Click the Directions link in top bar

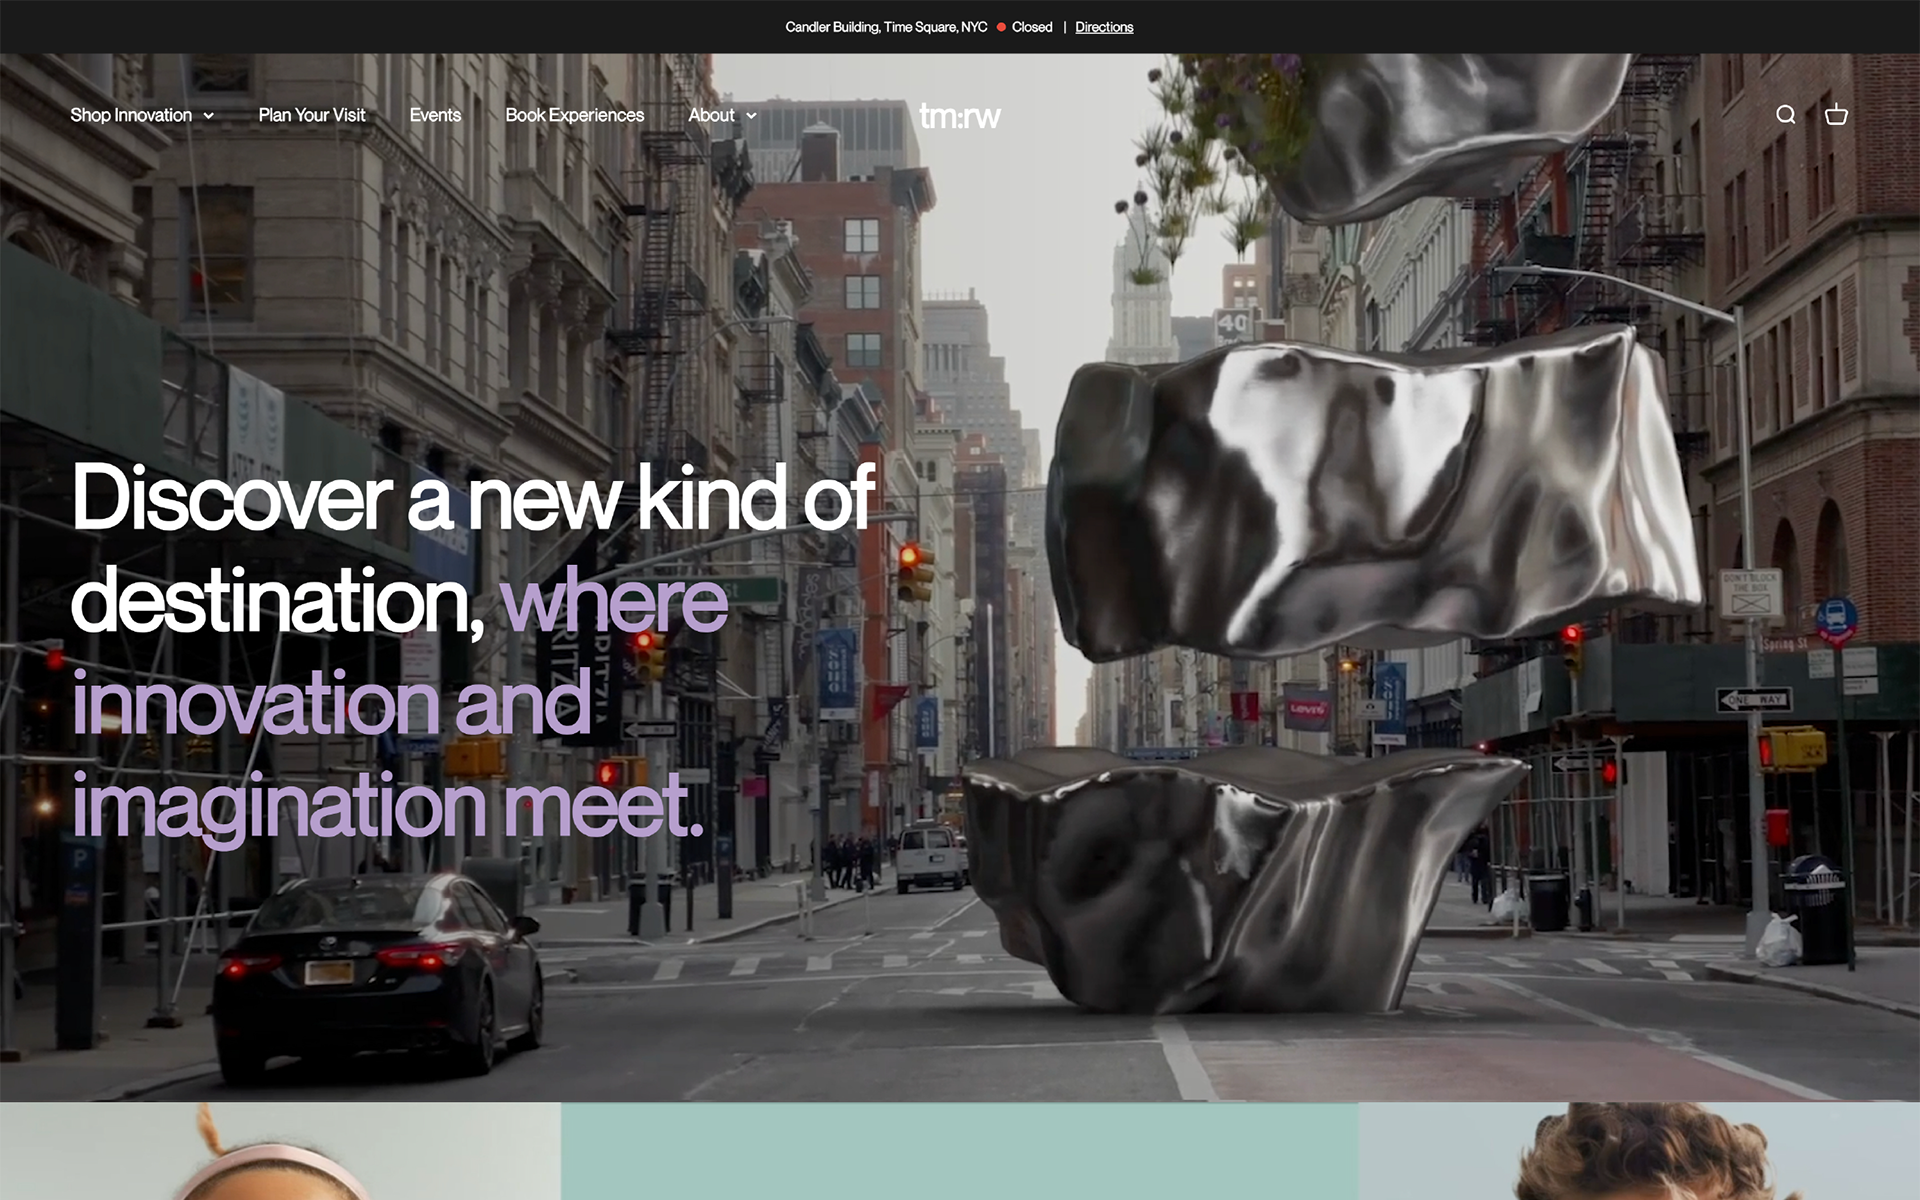tap(1104, 27)
